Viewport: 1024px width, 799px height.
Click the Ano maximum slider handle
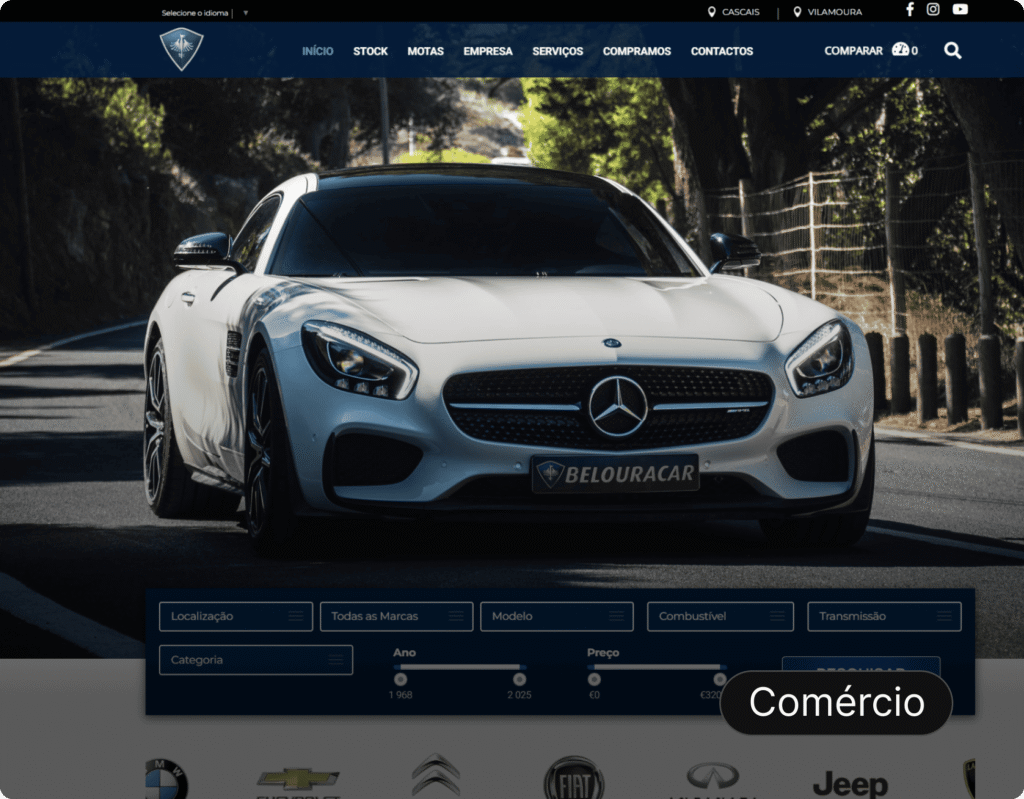click(519, 679)
